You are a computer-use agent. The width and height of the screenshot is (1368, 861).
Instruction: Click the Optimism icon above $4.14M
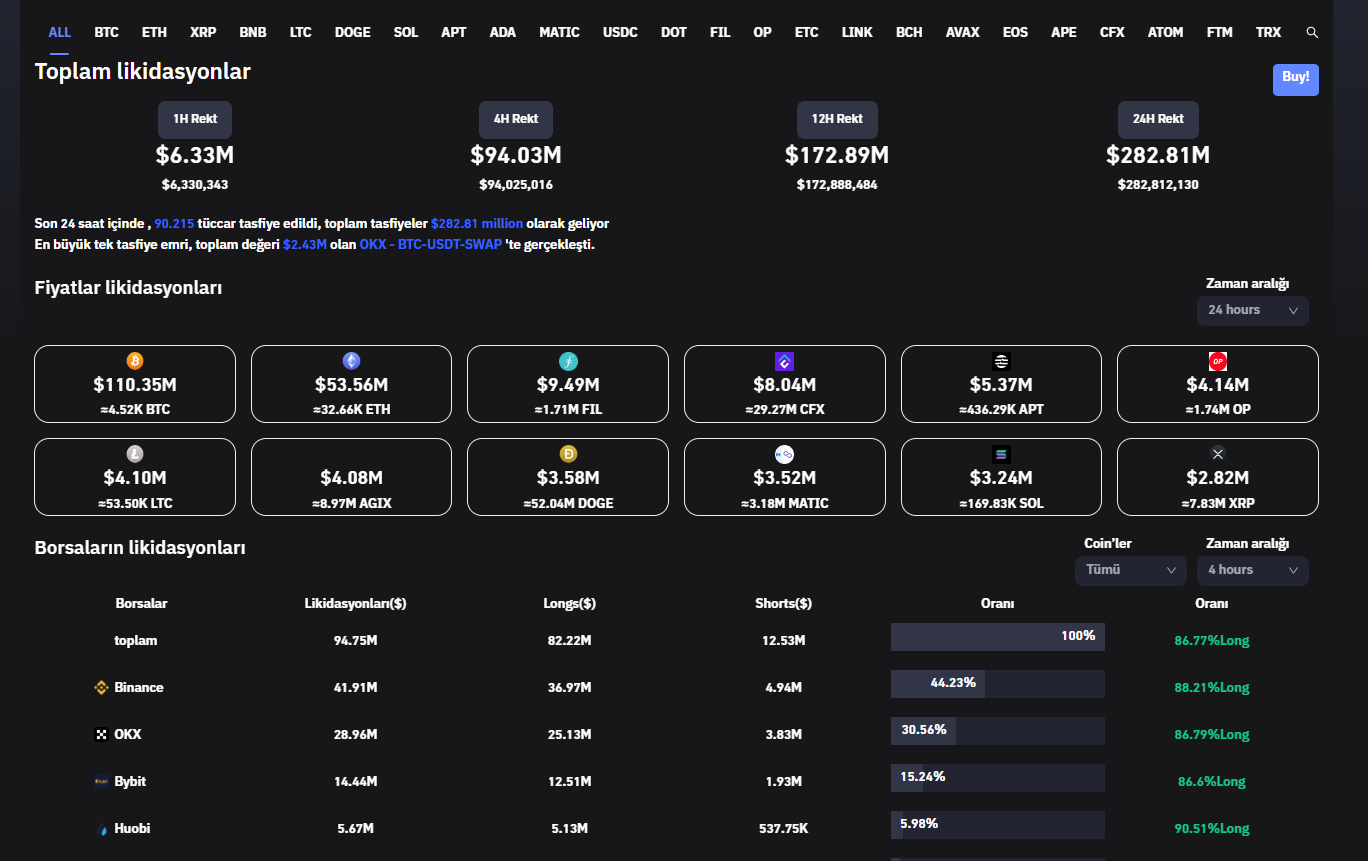click(1217, 361)
